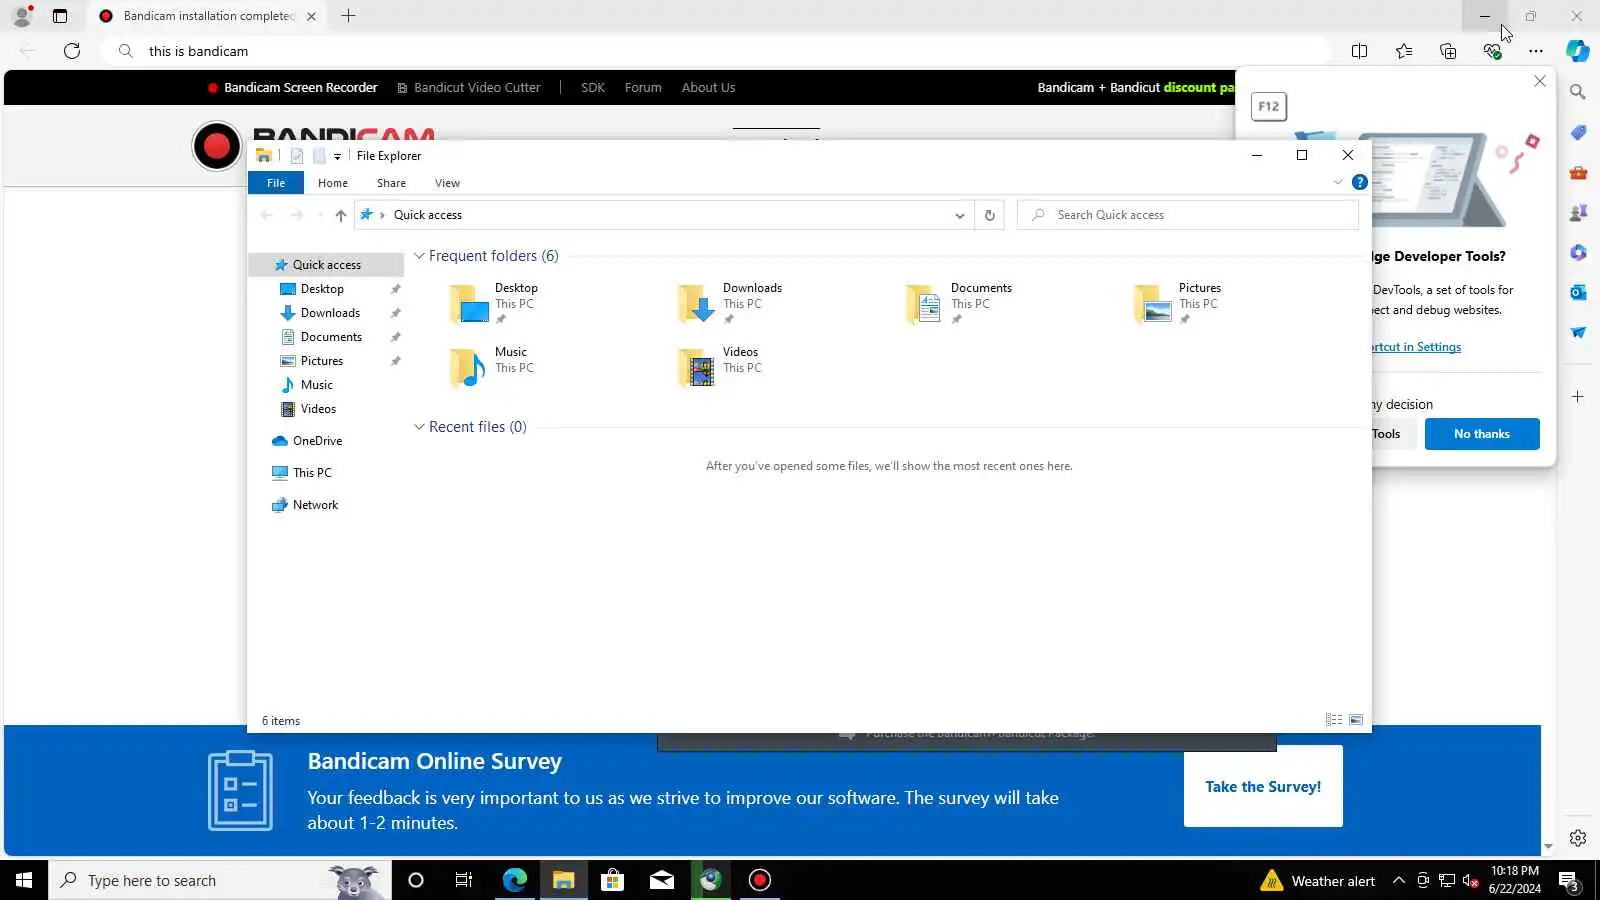Select the Documents folder in Frequent folders

pyautogui.click(x=959, y=304)
